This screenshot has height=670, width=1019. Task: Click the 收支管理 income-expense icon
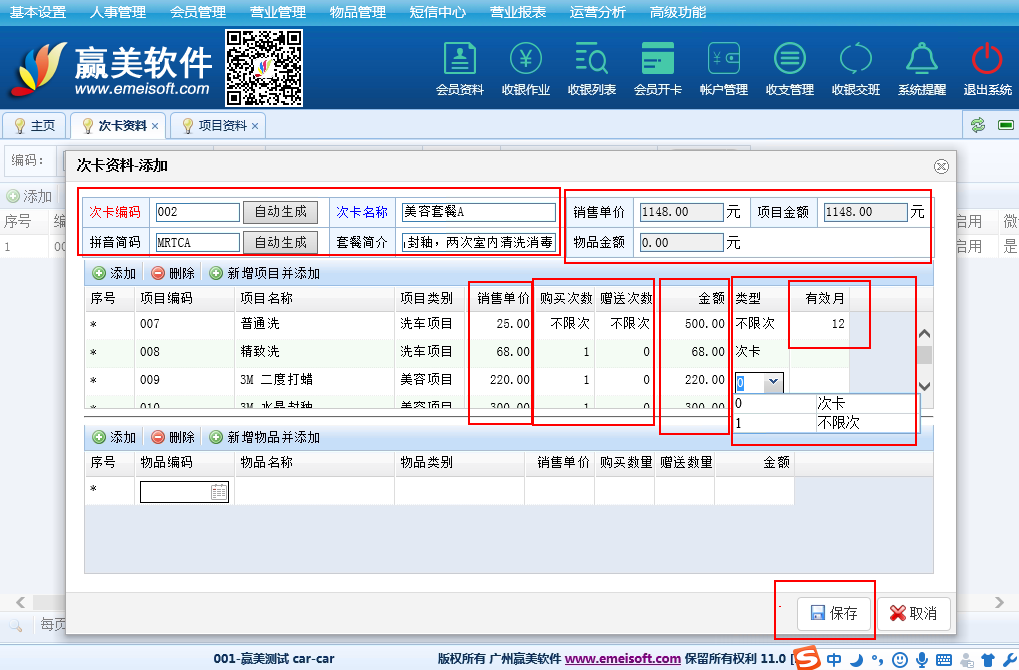789,67
